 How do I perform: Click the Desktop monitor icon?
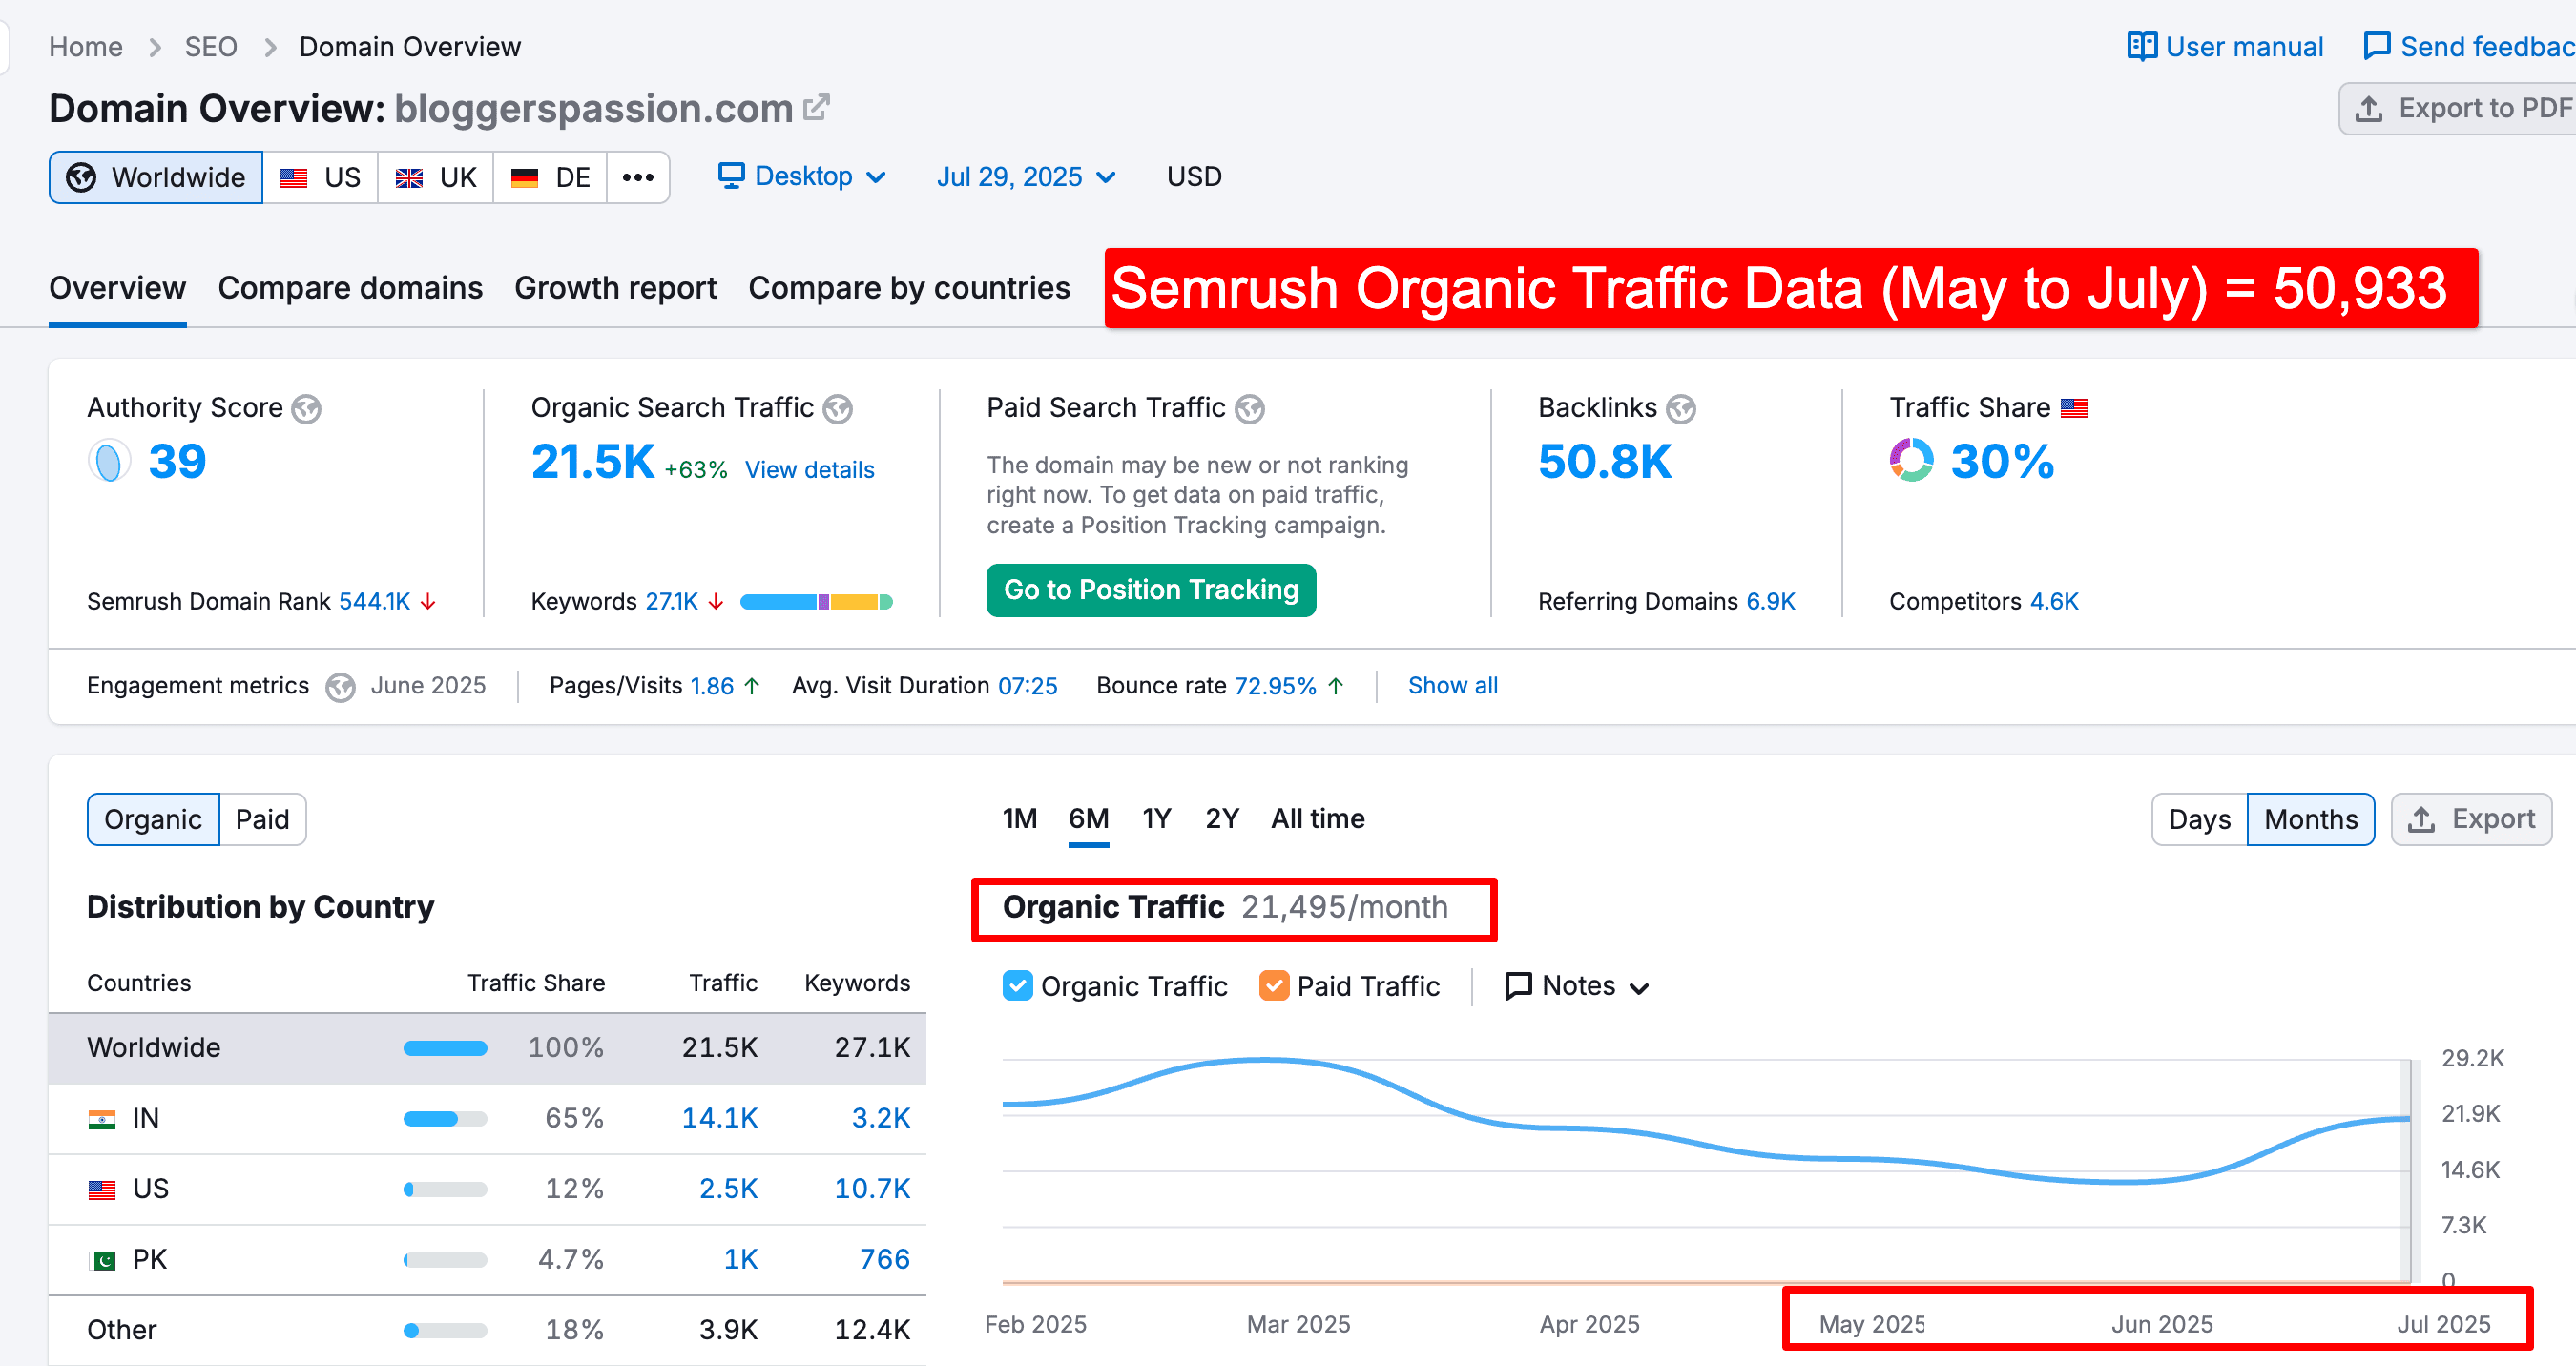[731, 176]
